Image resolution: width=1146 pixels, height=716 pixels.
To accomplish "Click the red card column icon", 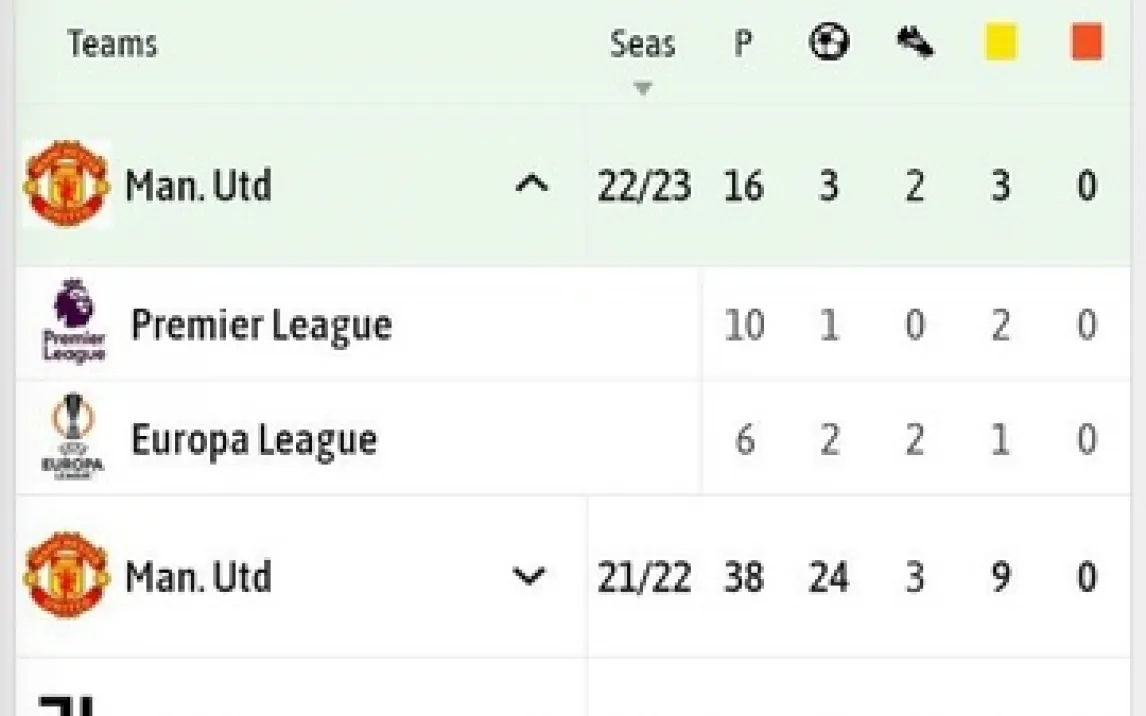I will pos(1087,43).
